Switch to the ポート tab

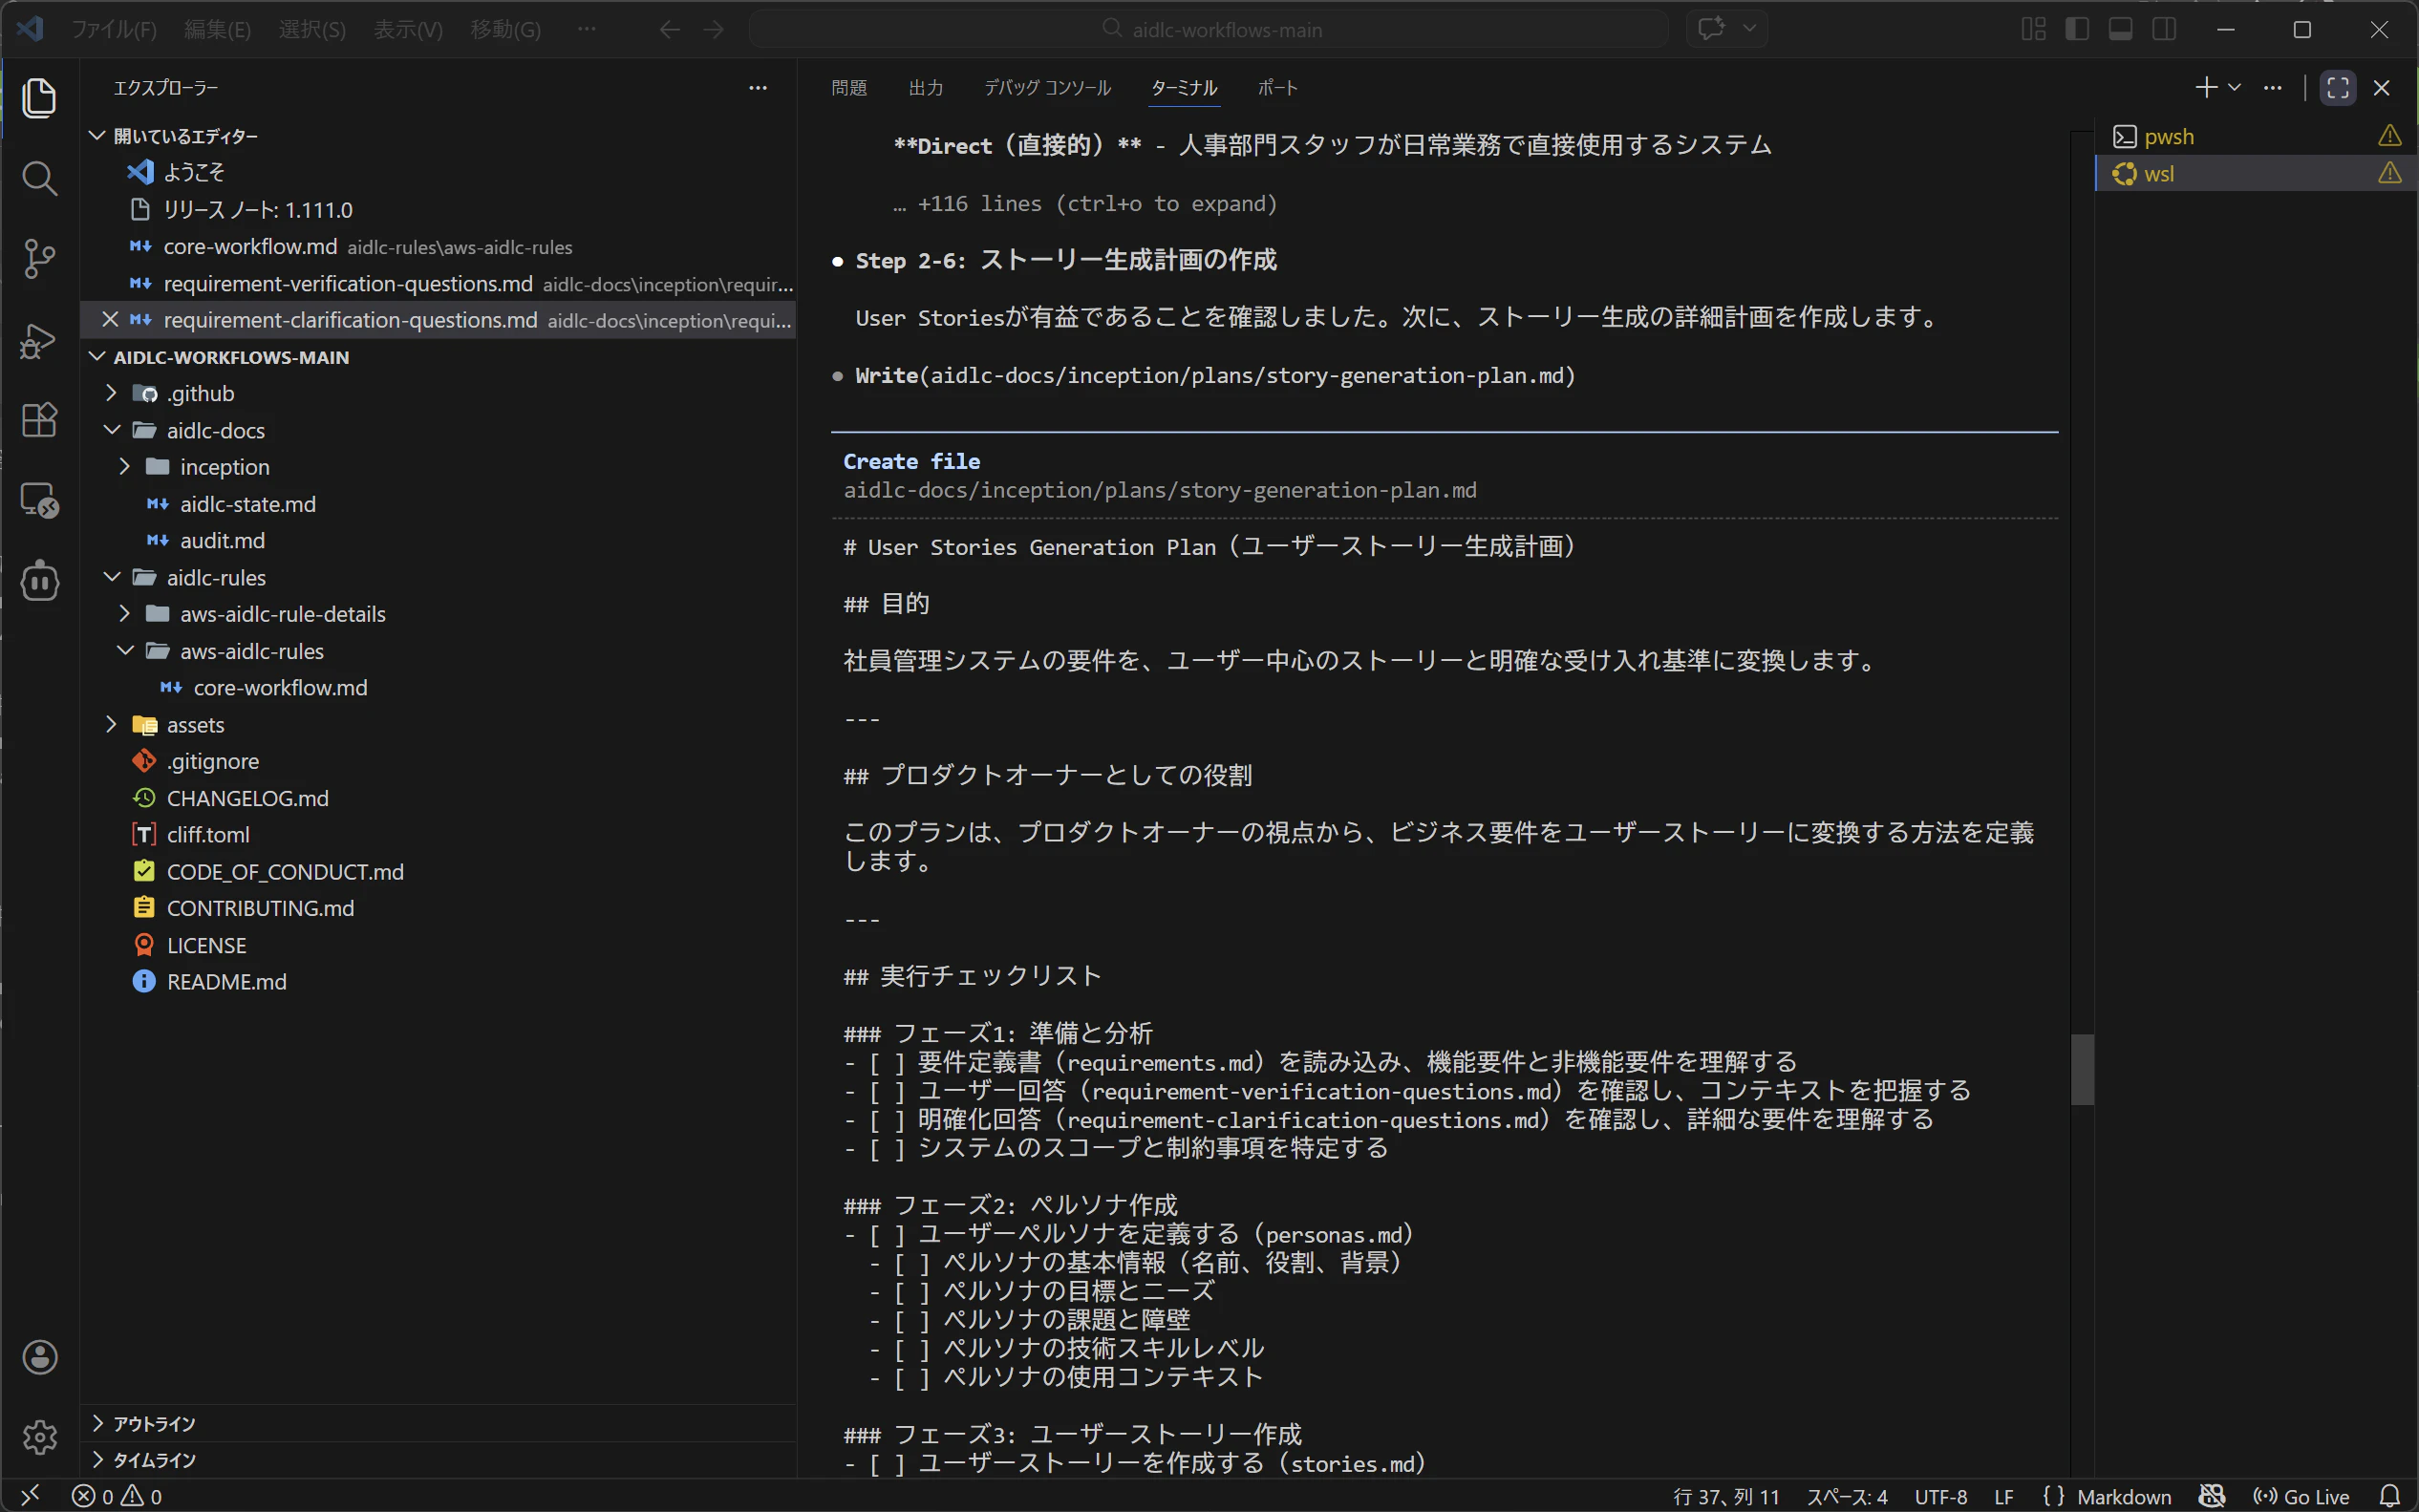(1277, 88)
